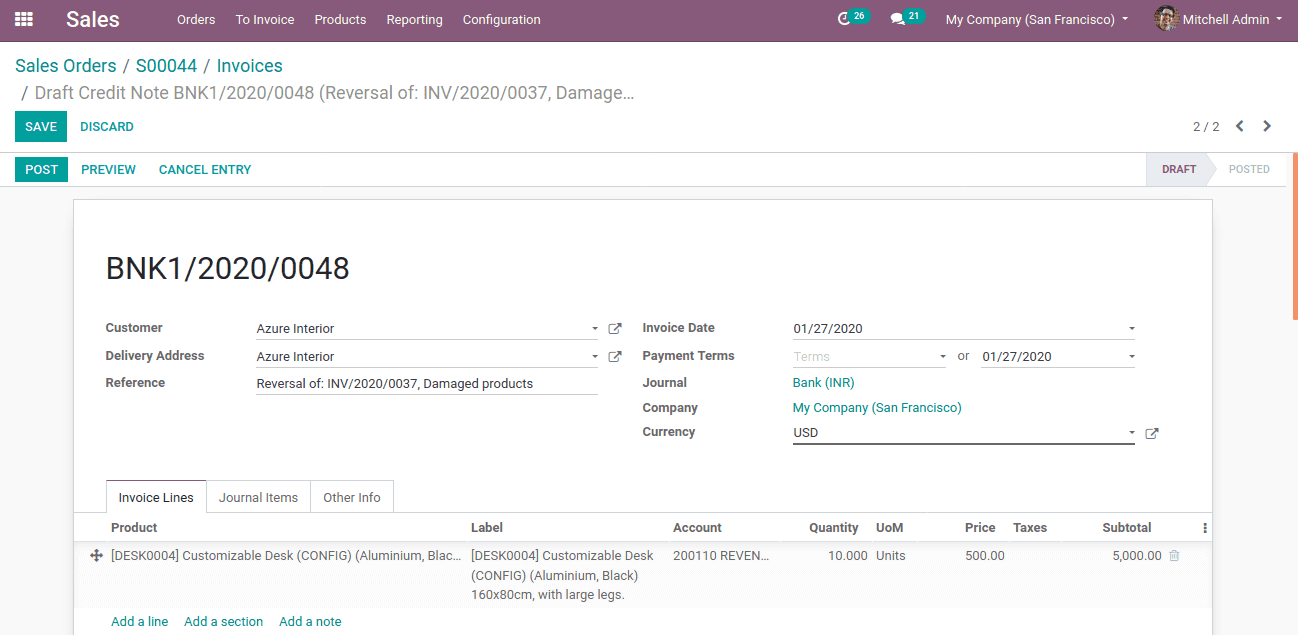Delete the DESK0004 invoice line trash icon

[1174, 556]
